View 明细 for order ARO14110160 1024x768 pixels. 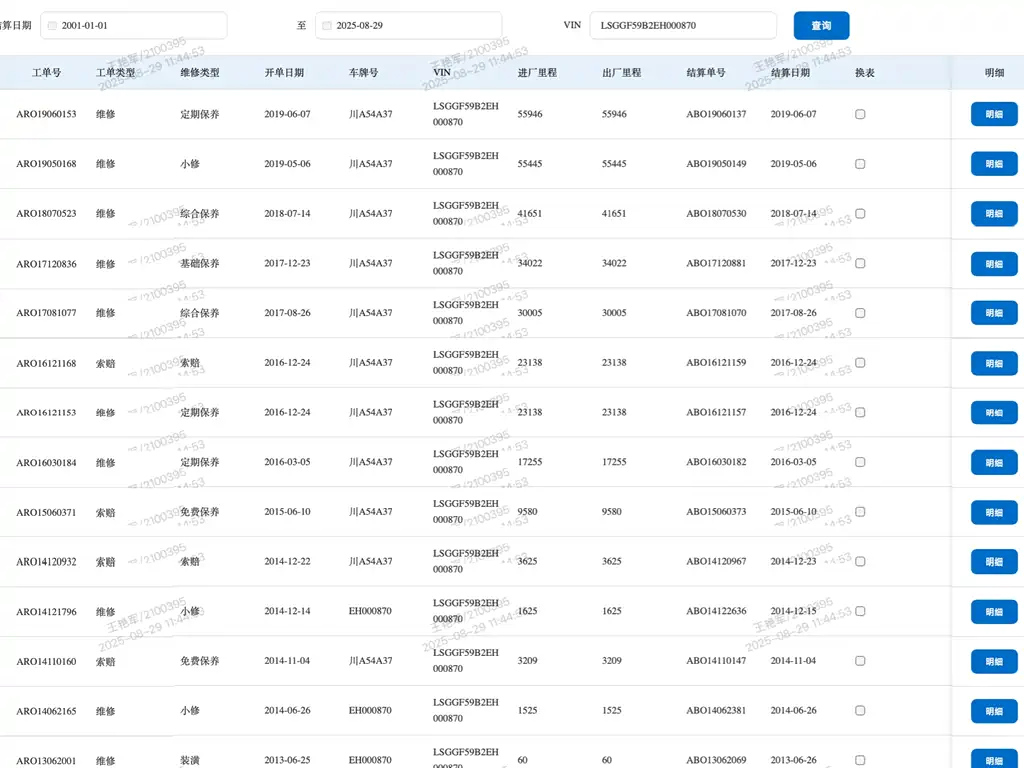coord(993,661)
